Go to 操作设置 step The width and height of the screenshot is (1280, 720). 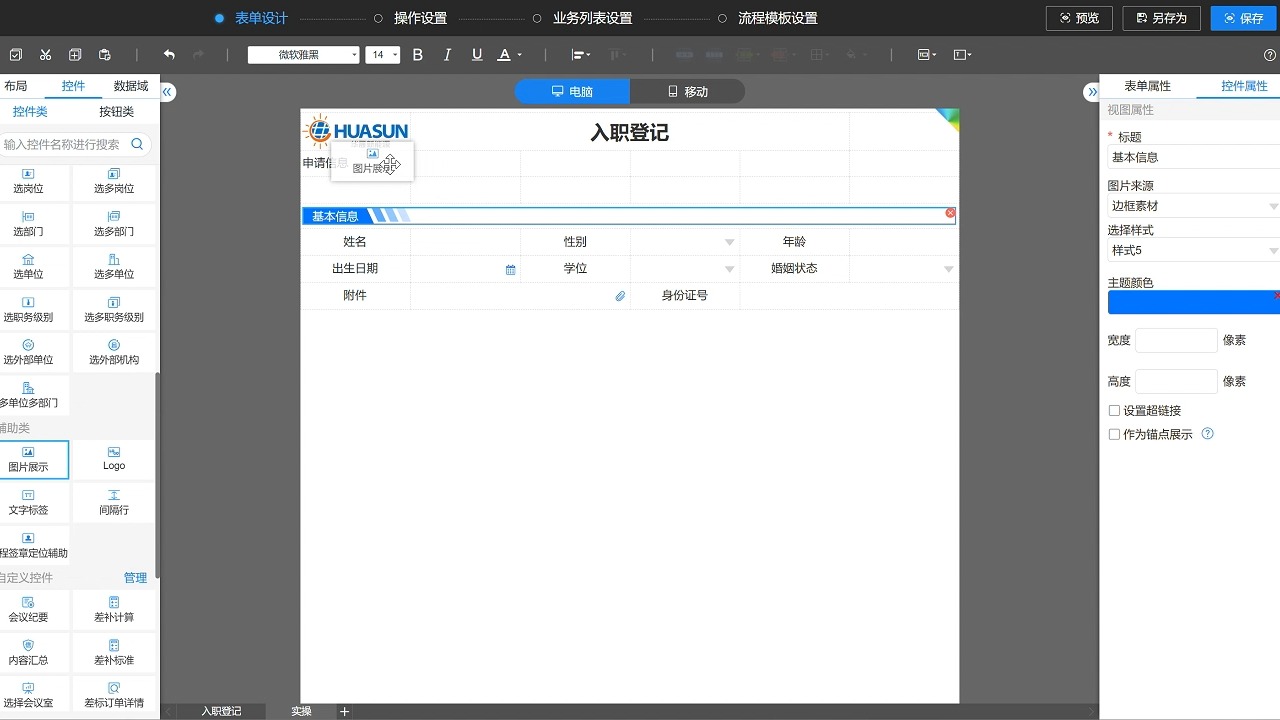pyautogui.click(x=420, y=18)
